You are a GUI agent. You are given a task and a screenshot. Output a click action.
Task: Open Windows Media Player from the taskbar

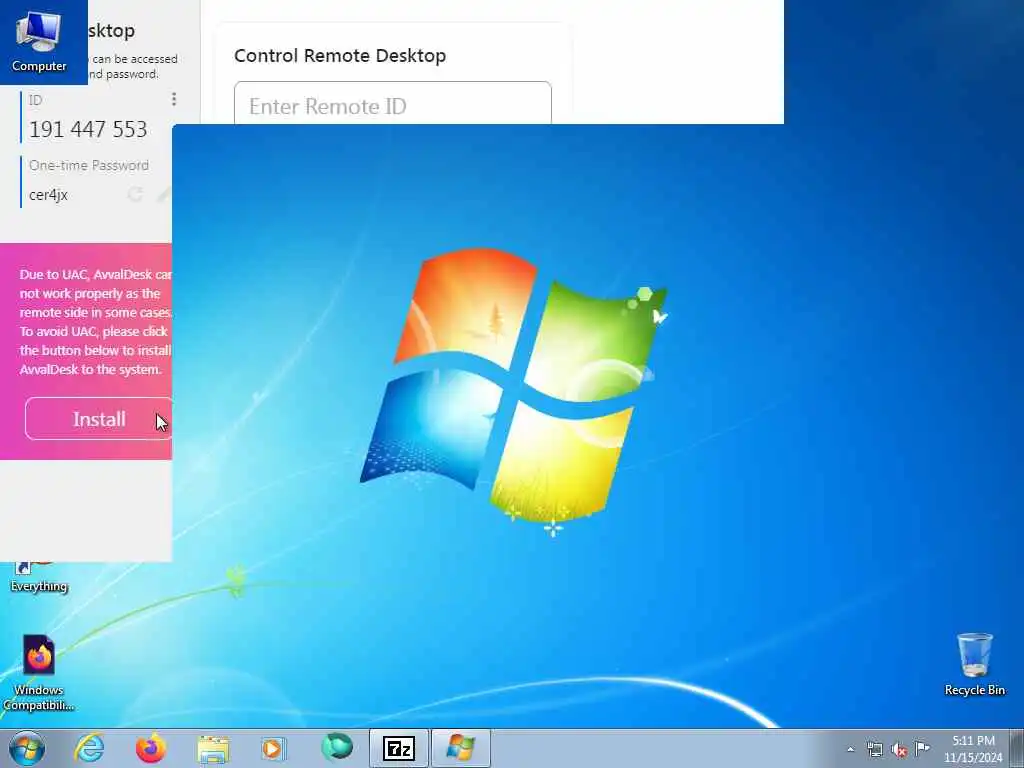click(273, 748)
